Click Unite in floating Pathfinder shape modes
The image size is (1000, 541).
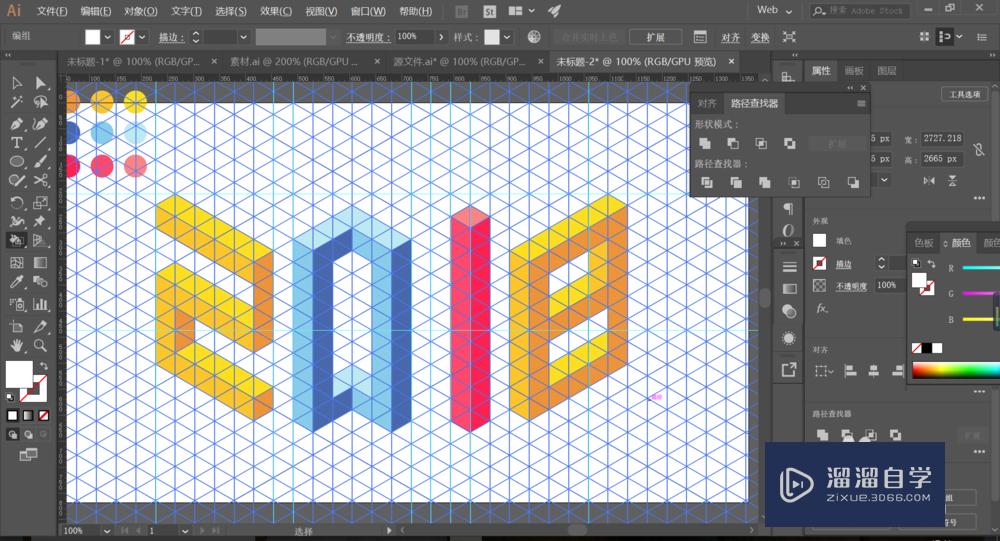pyautogui.click(x=705, y=144)
